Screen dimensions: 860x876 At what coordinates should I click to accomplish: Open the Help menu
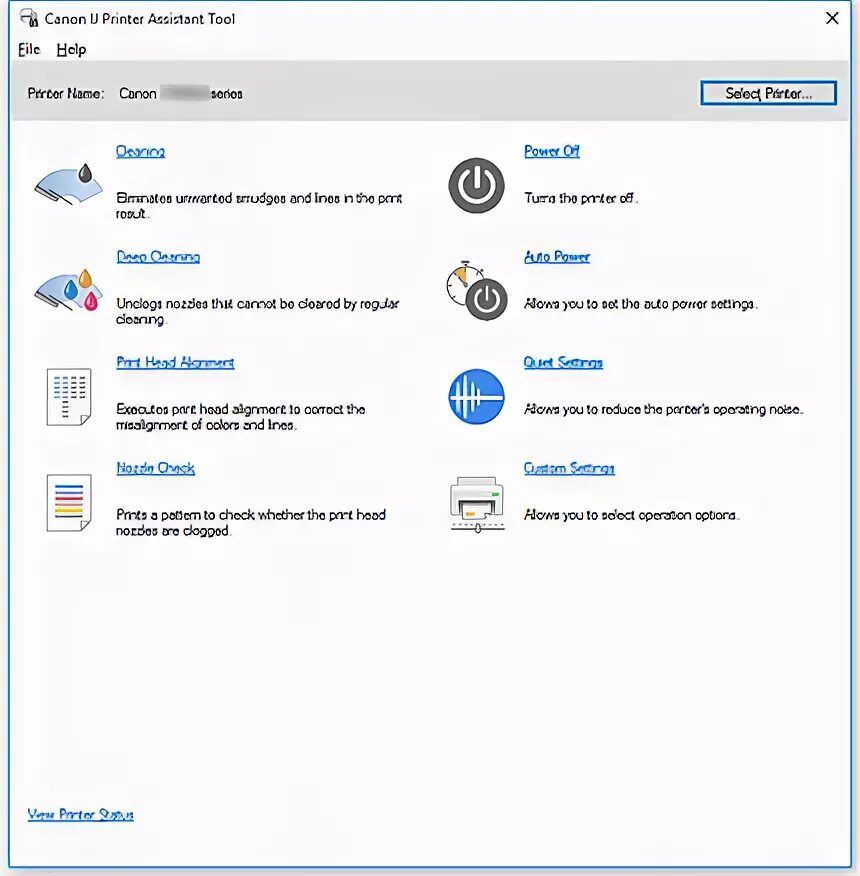coord(72,49)
